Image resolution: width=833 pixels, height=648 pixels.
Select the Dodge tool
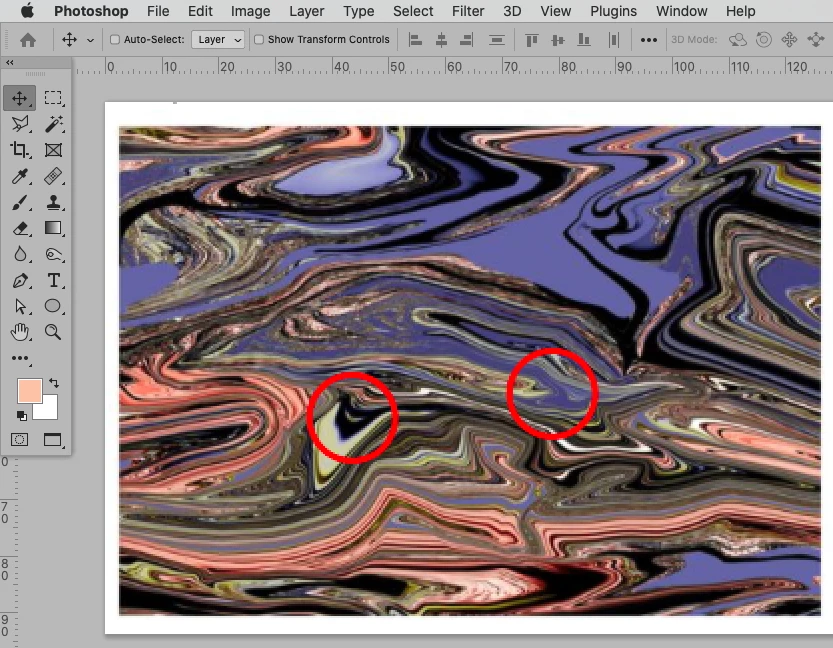click(x=53, y=254)
